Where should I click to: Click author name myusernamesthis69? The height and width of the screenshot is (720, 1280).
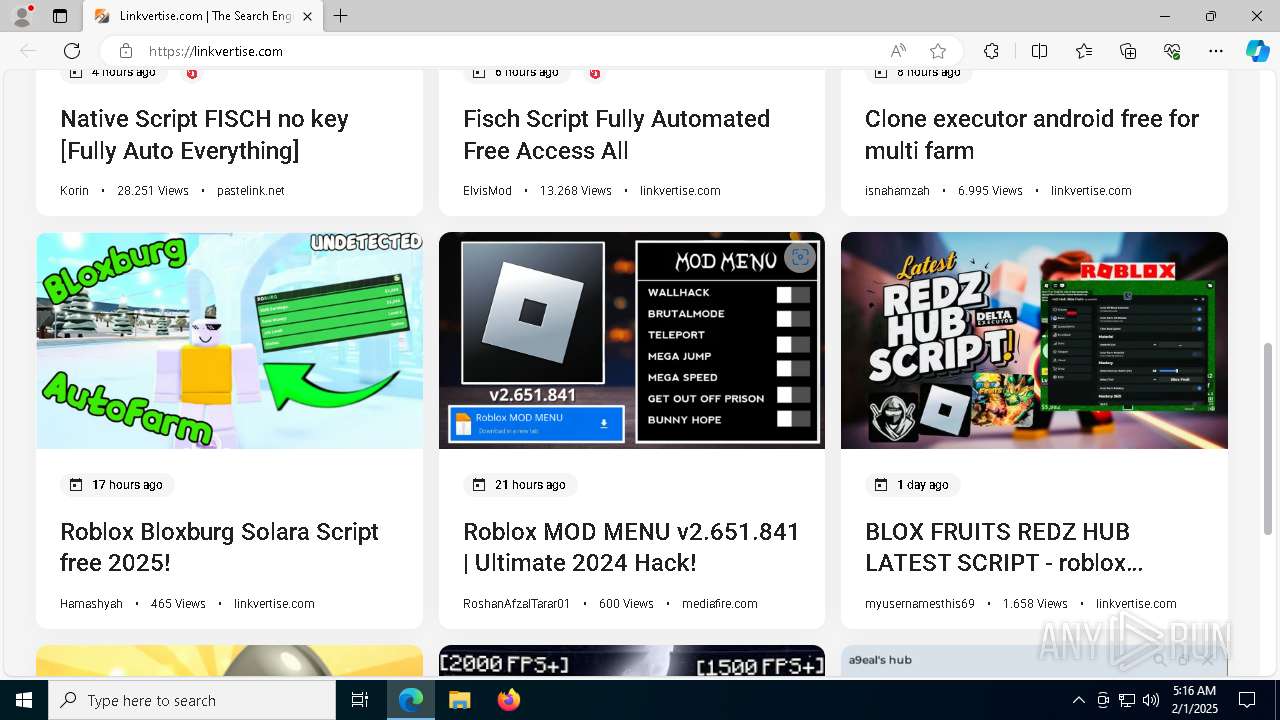920,604
